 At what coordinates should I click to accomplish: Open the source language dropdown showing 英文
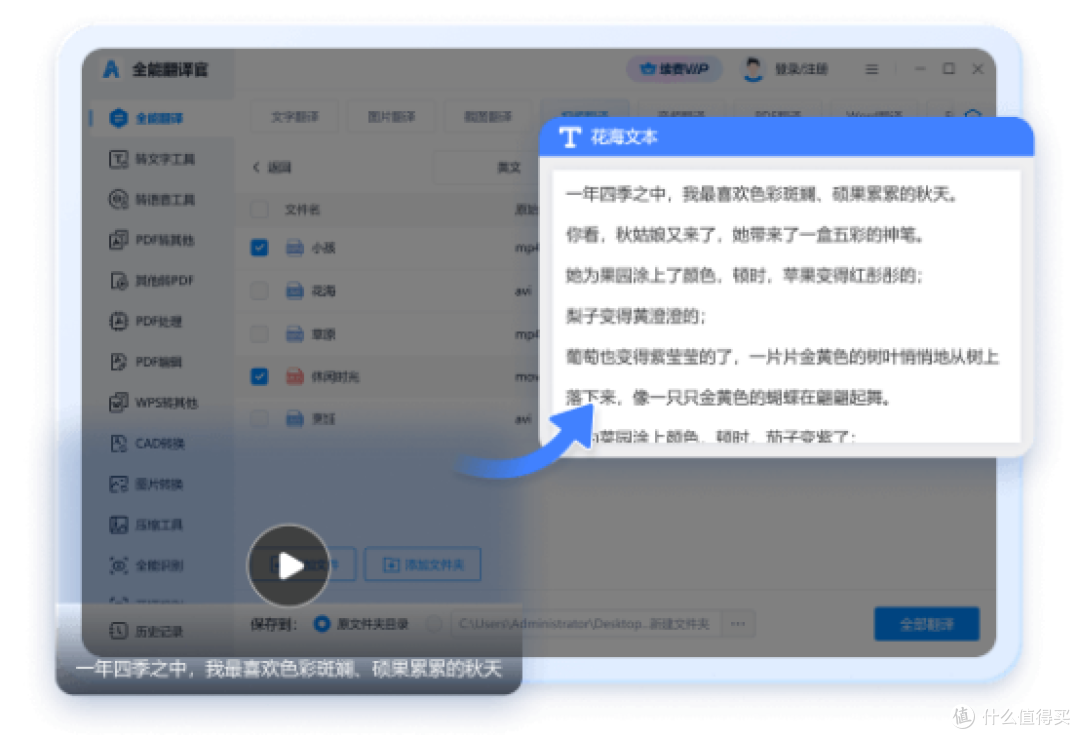[x=486, y=167]
